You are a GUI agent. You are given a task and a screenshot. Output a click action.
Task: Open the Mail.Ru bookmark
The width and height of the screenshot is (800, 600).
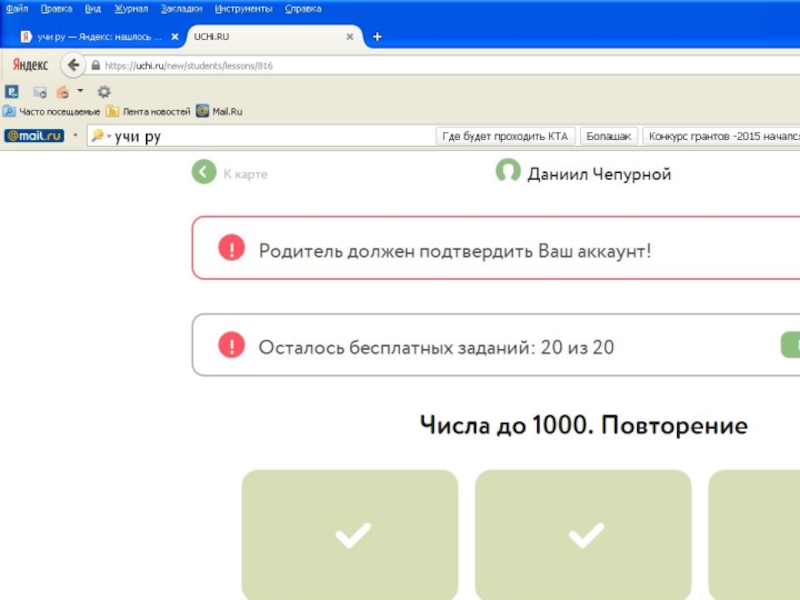(x=219, y=111)
